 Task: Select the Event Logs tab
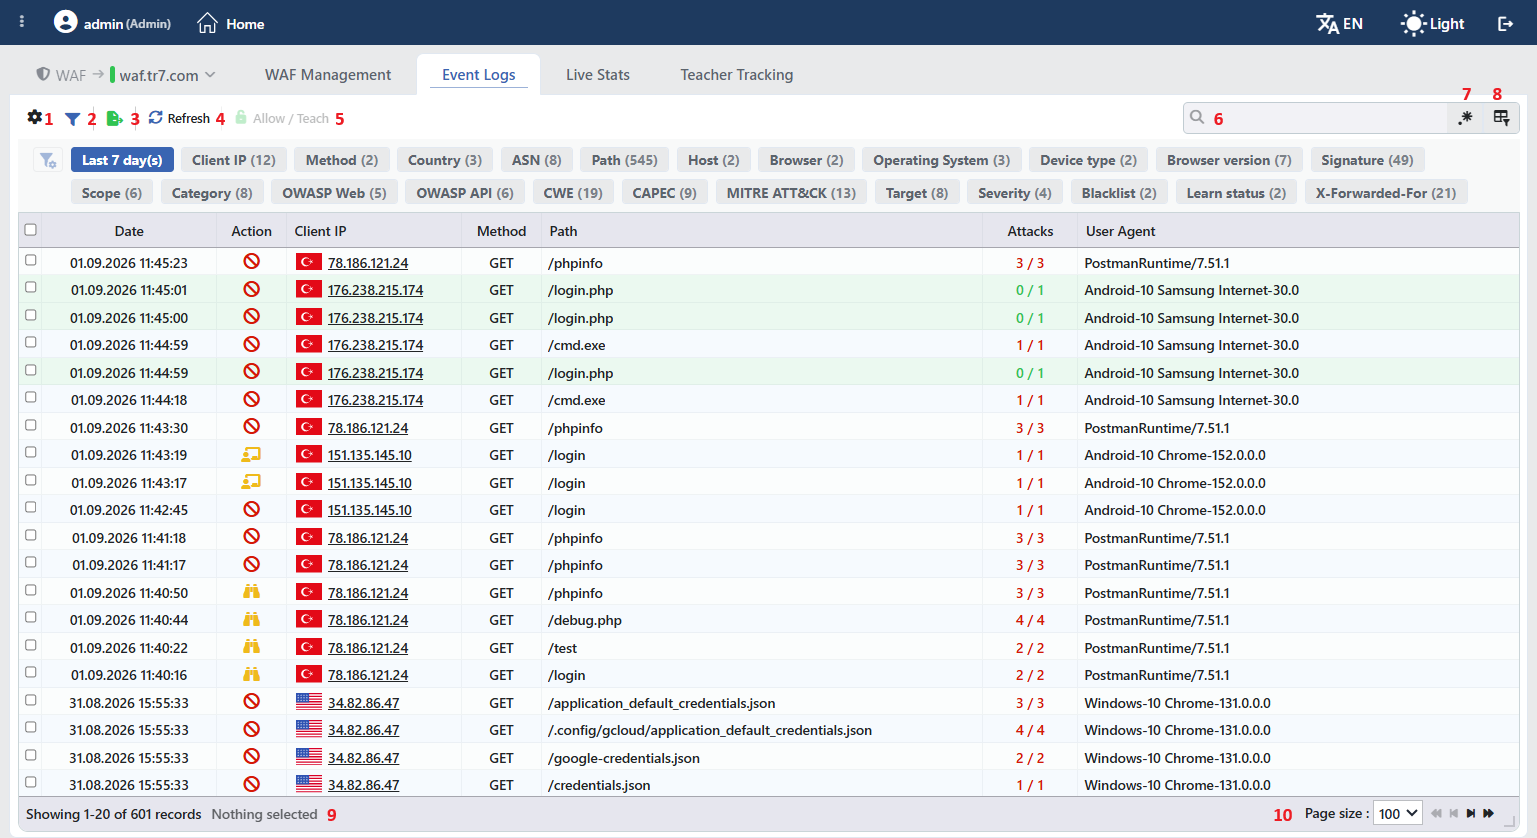click(479, 75)
